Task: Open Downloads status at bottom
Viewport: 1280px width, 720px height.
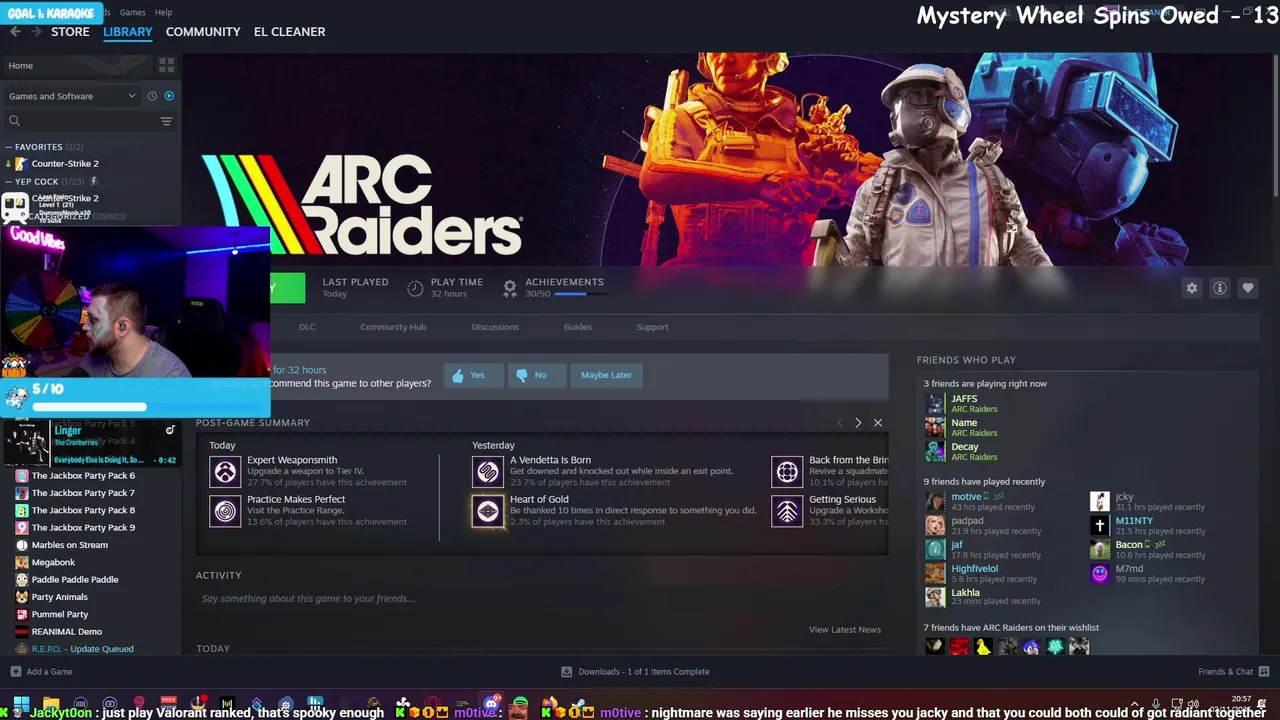Action: coord(635,672)
